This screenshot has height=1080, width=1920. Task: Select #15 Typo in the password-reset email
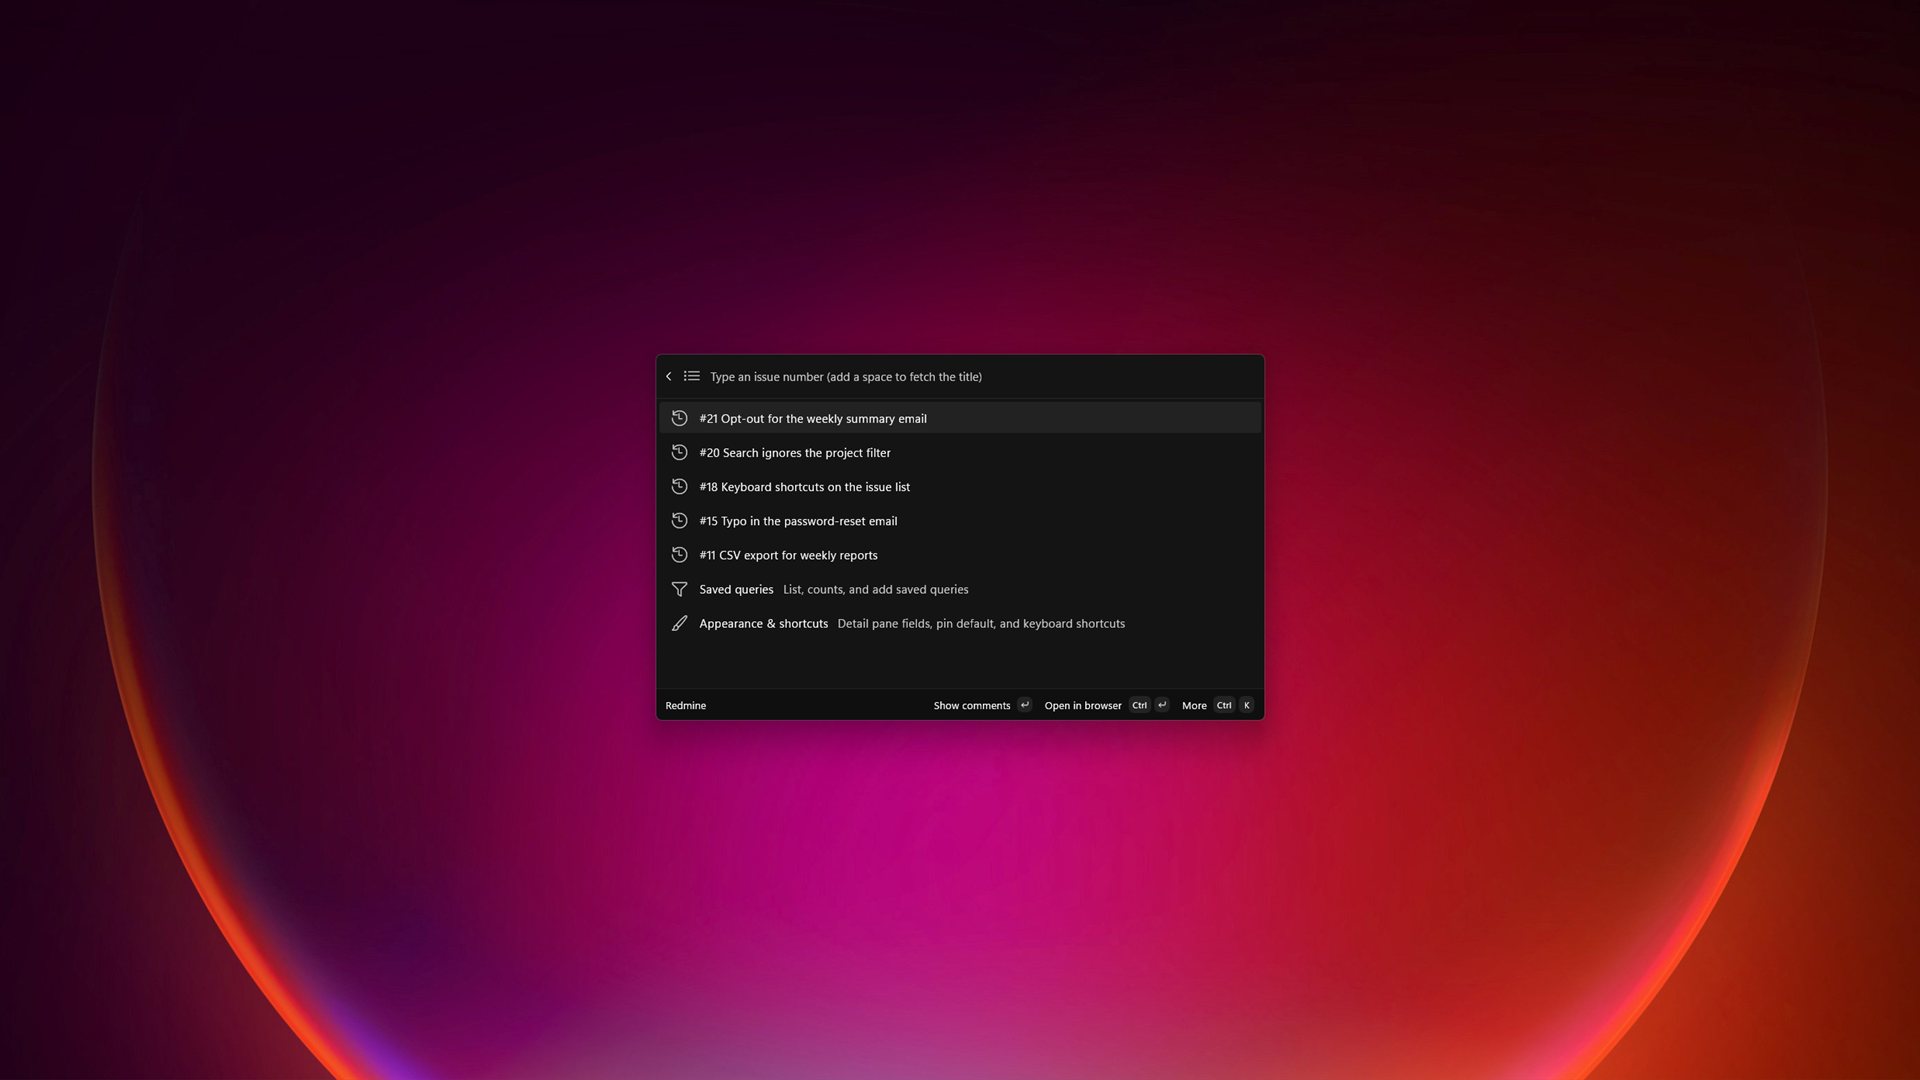pyautogui.click(x=960, y=520)
